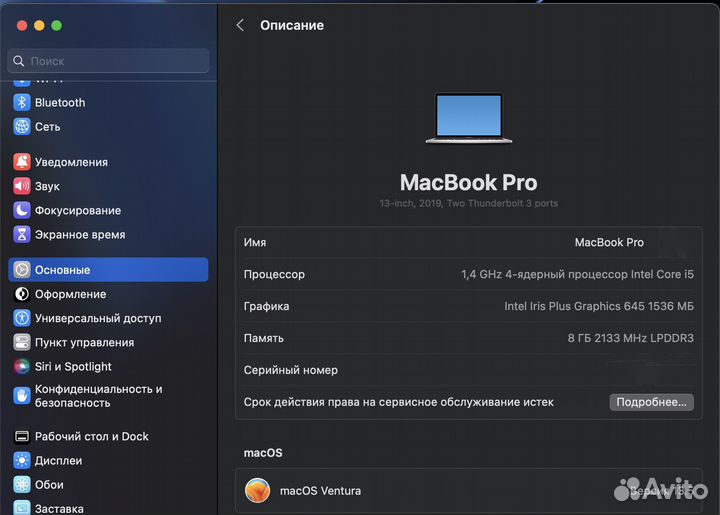Screen dimensions: 720x515
Task: Click in the Поиск search field
Action: pos(108,61)
